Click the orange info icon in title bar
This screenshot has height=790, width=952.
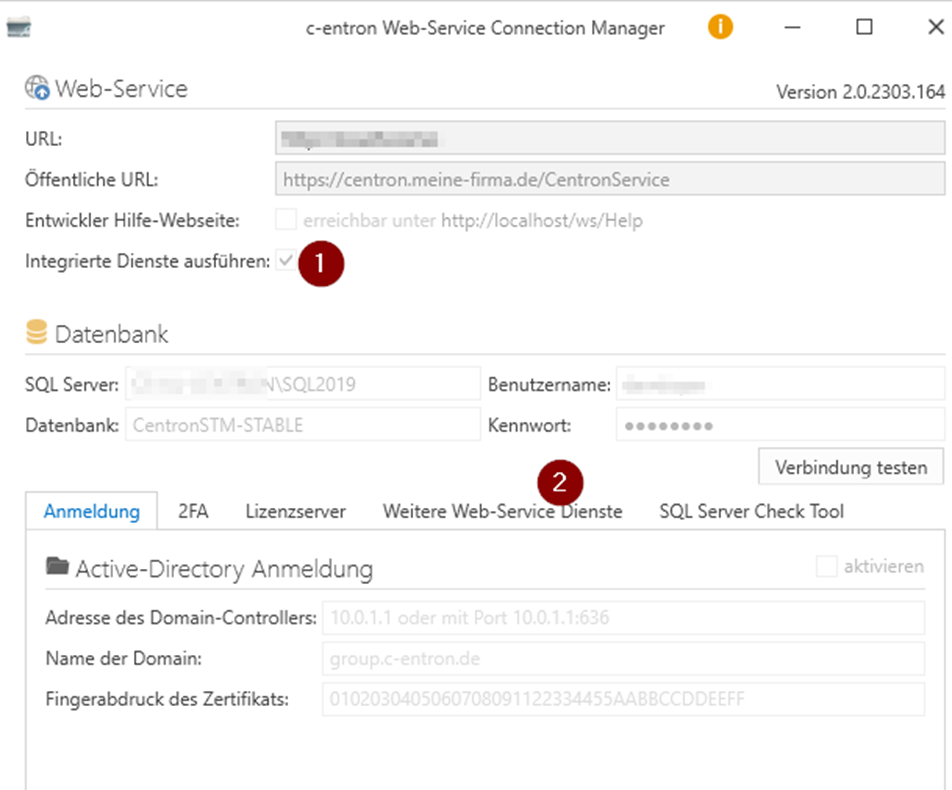[720, 27]
